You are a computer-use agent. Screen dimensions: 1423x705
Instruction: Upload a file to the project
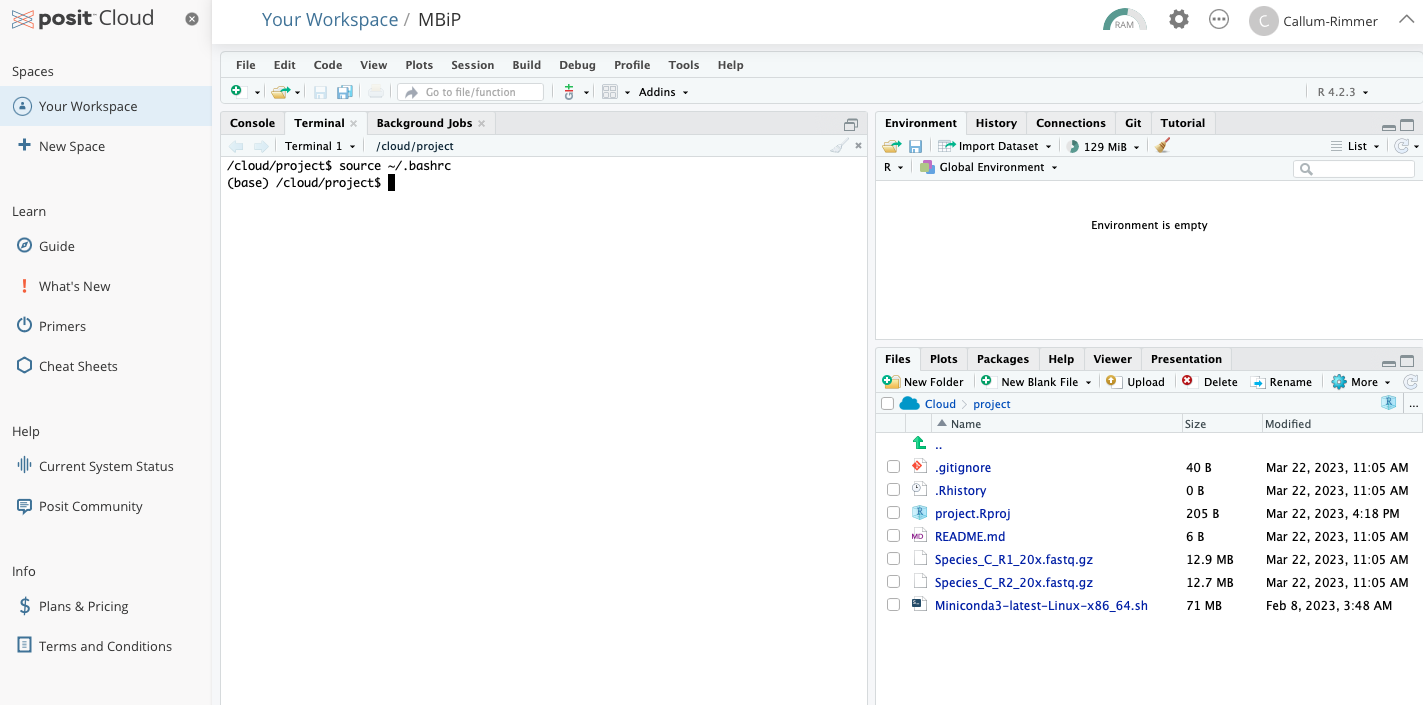1135,381
